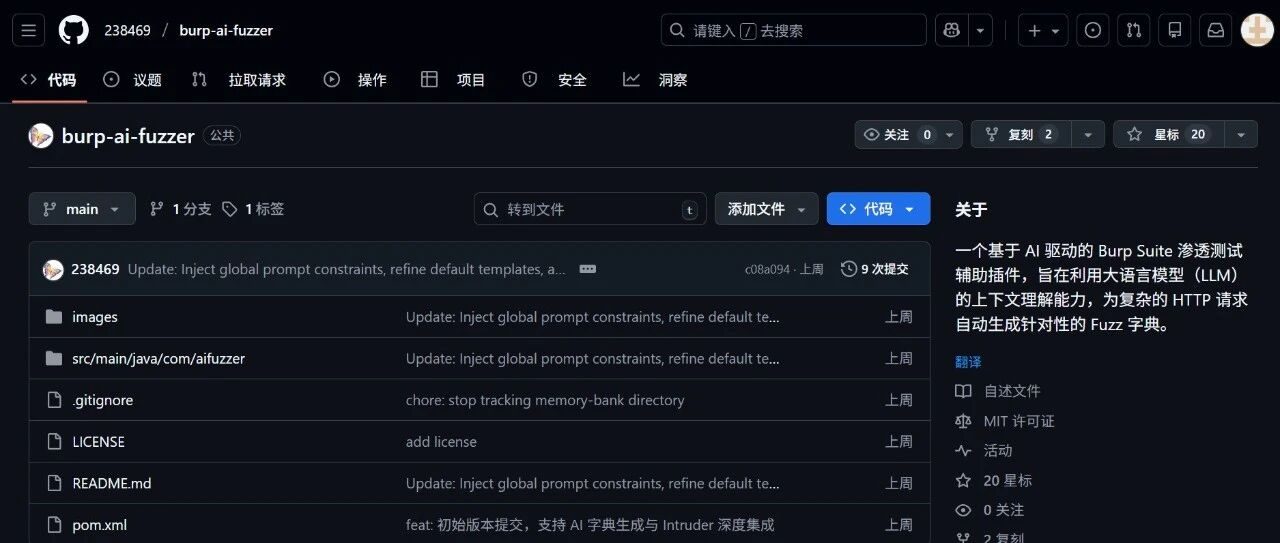The height and width of the screenshot is (543, 1280).
Task: Open the hamburger navigation menu
Action: [28, 30]
